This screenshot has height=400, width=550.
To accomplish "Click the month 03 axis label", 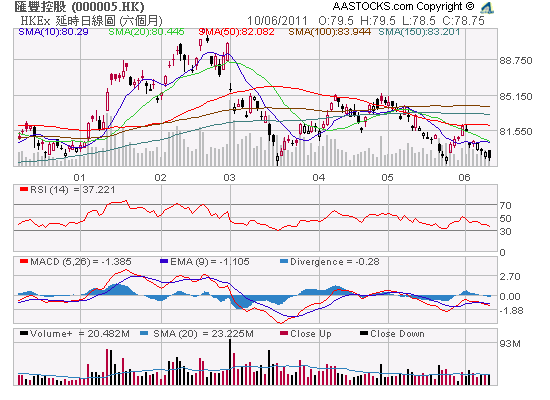I will pos(229,177).
